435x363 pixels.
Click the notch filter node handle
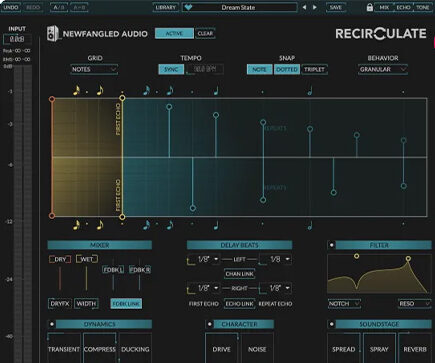tap(357, 256)
